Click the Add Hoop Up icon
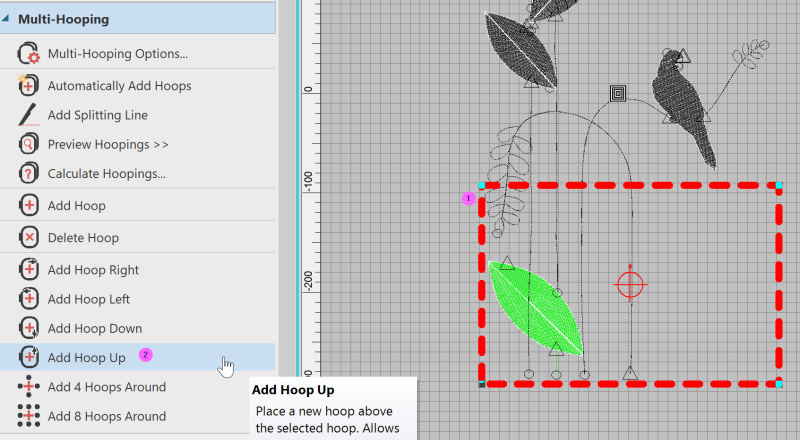The height and width of the screenshot is (440, 800). 29,357
